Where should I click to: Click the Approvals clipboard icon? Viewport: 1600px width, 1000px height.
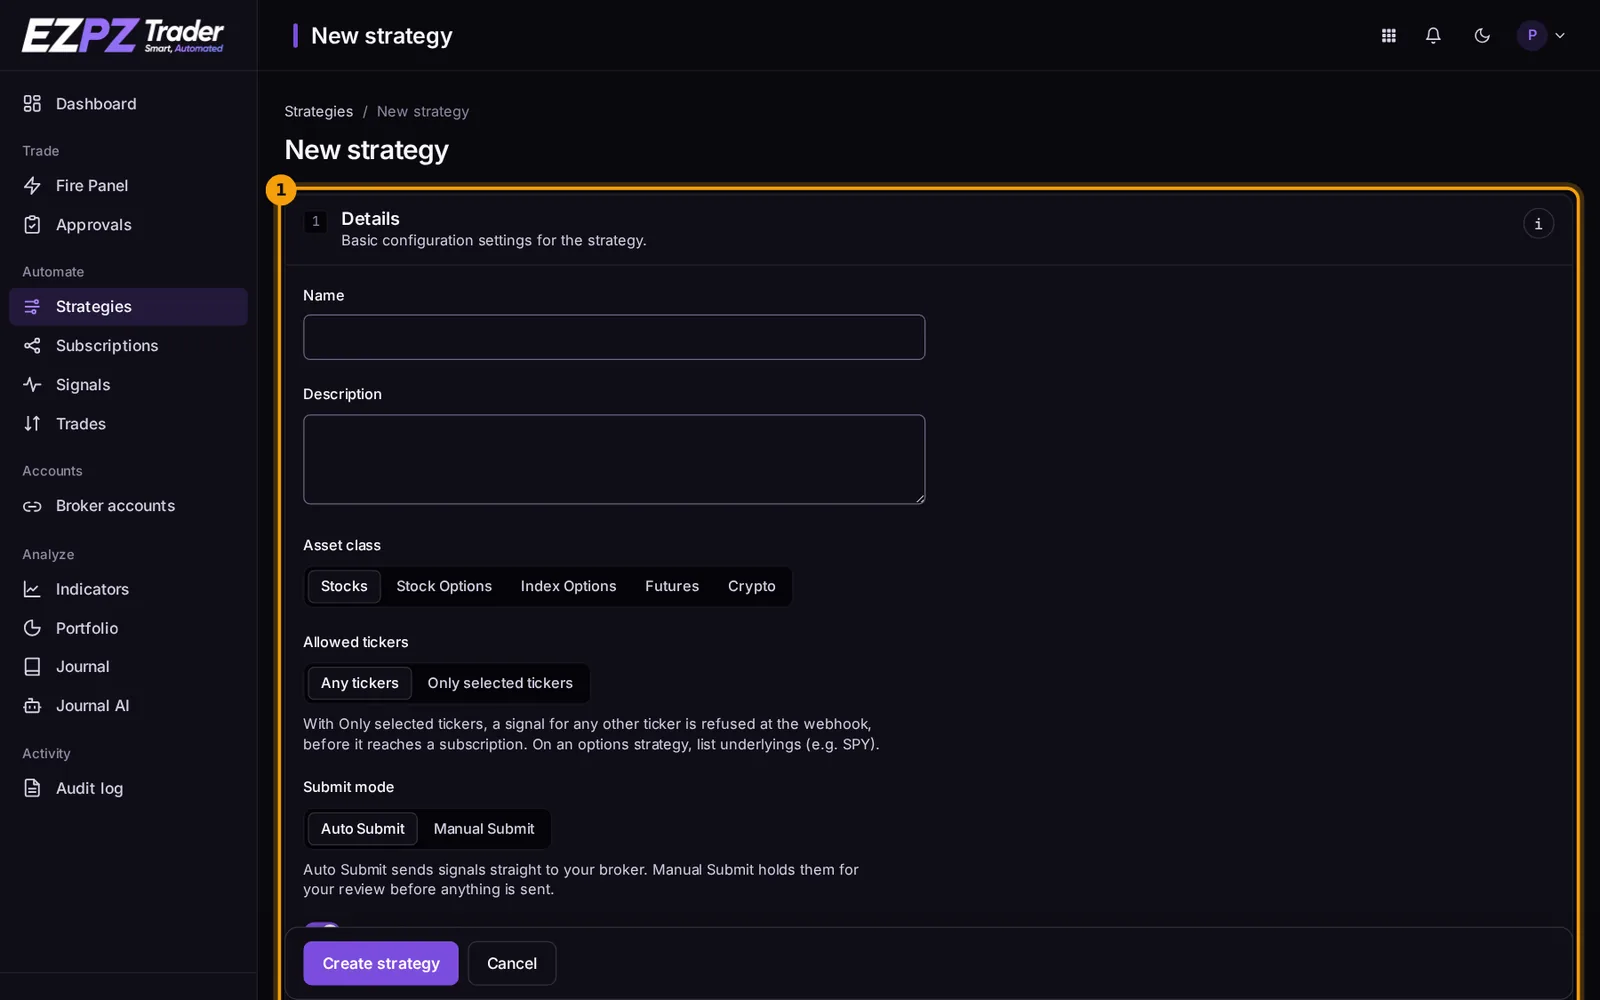tap(32, 225)
